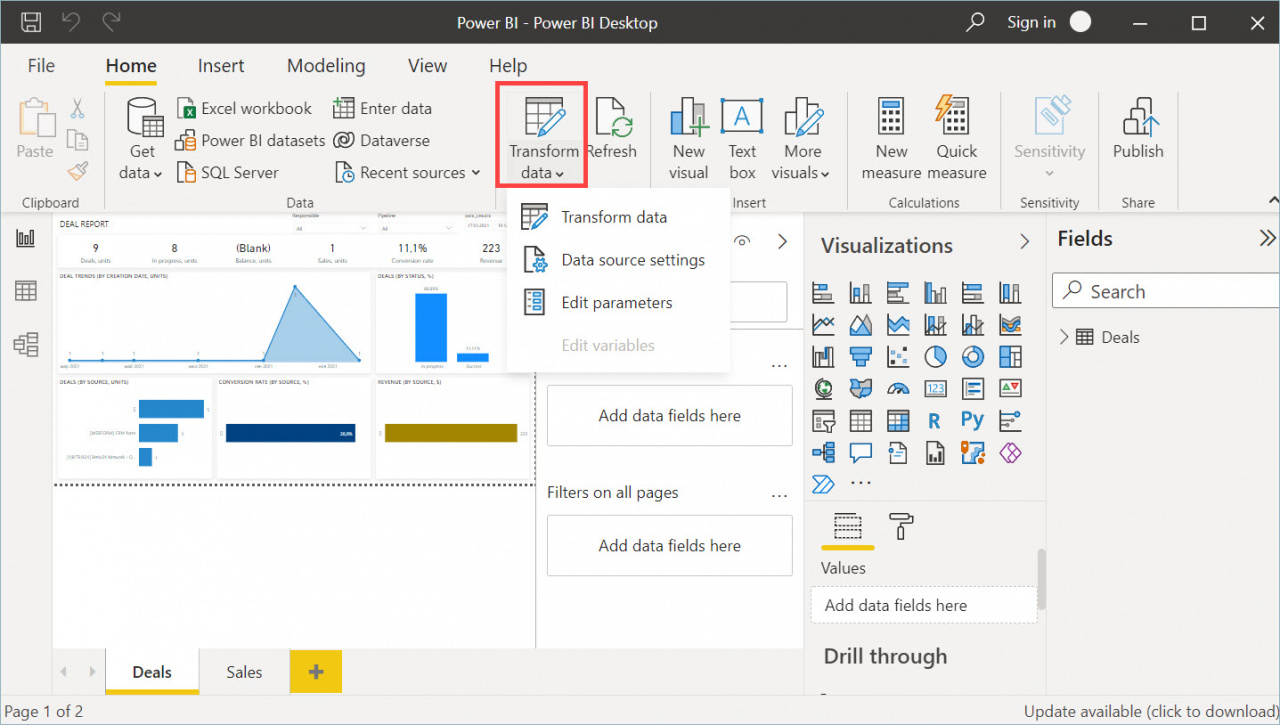This screenshot has height=725, width=1280.
Task: Add a Python visual to the report
Action: coord(972,420)
